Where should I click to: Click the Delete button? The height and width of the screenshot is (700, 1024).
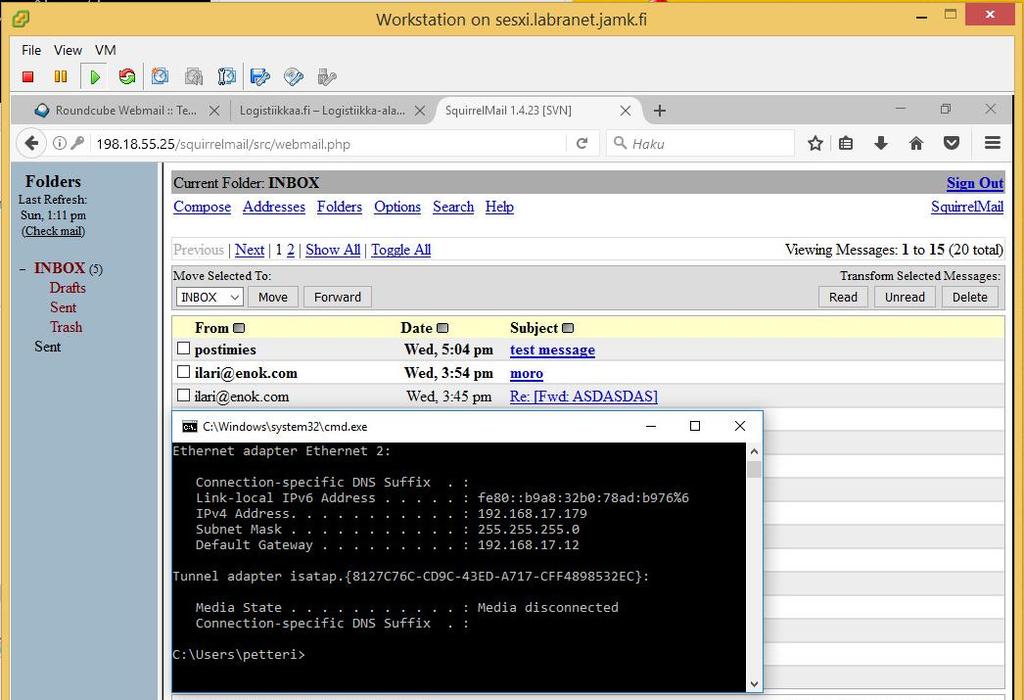click(970, 297)
